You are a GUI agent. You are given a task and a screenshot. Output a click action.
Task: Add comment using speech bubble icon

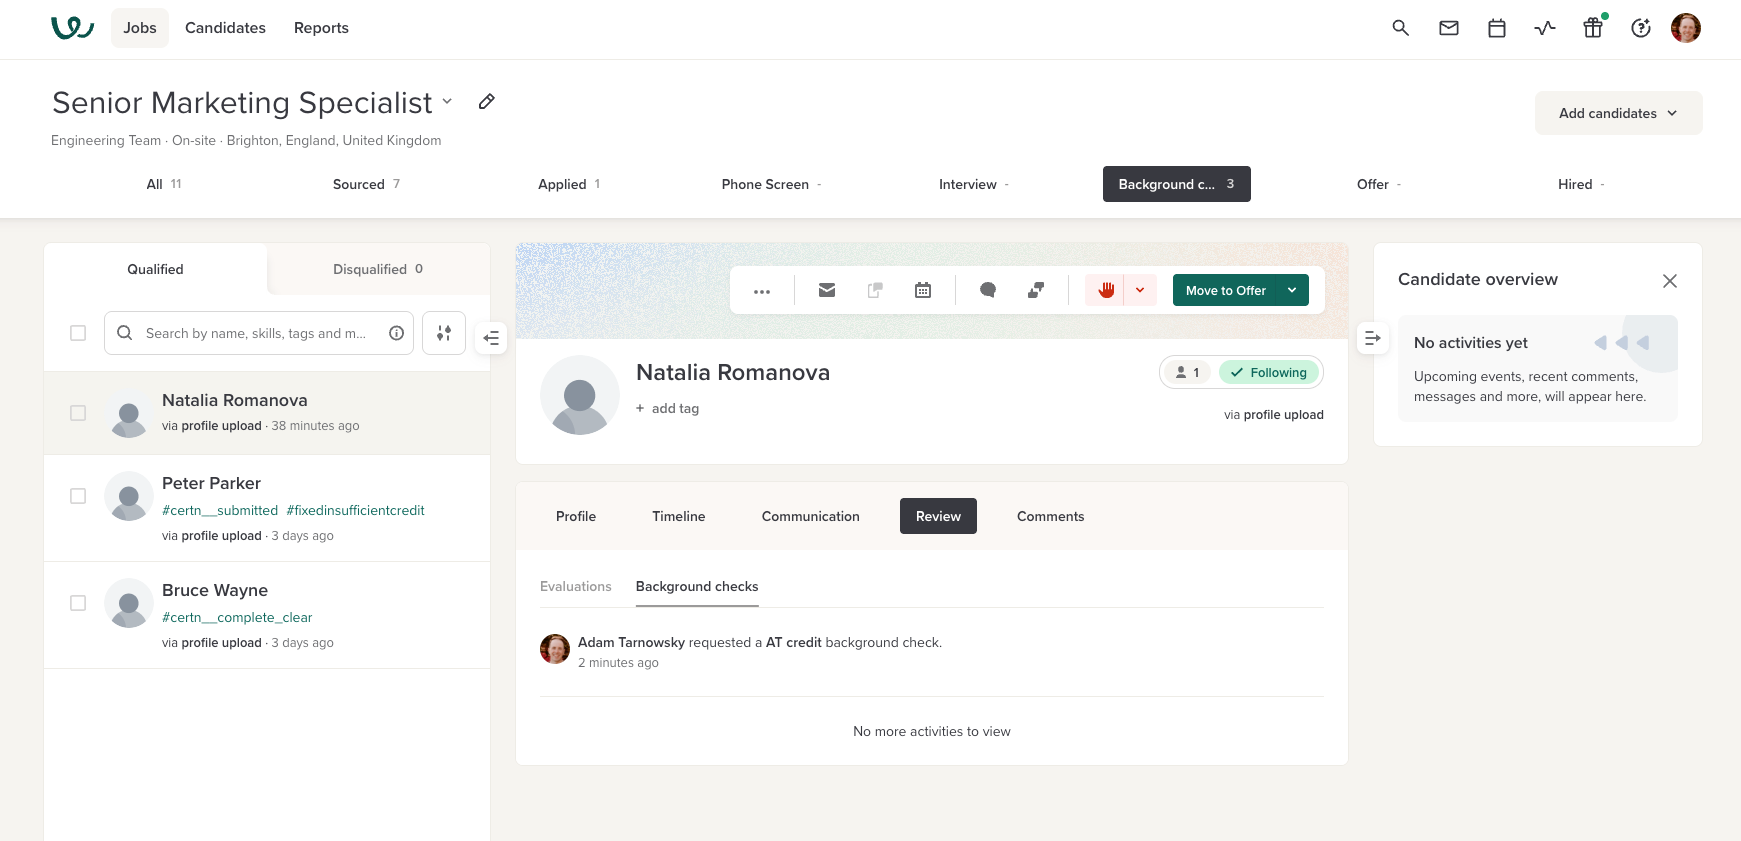point(987,290)
